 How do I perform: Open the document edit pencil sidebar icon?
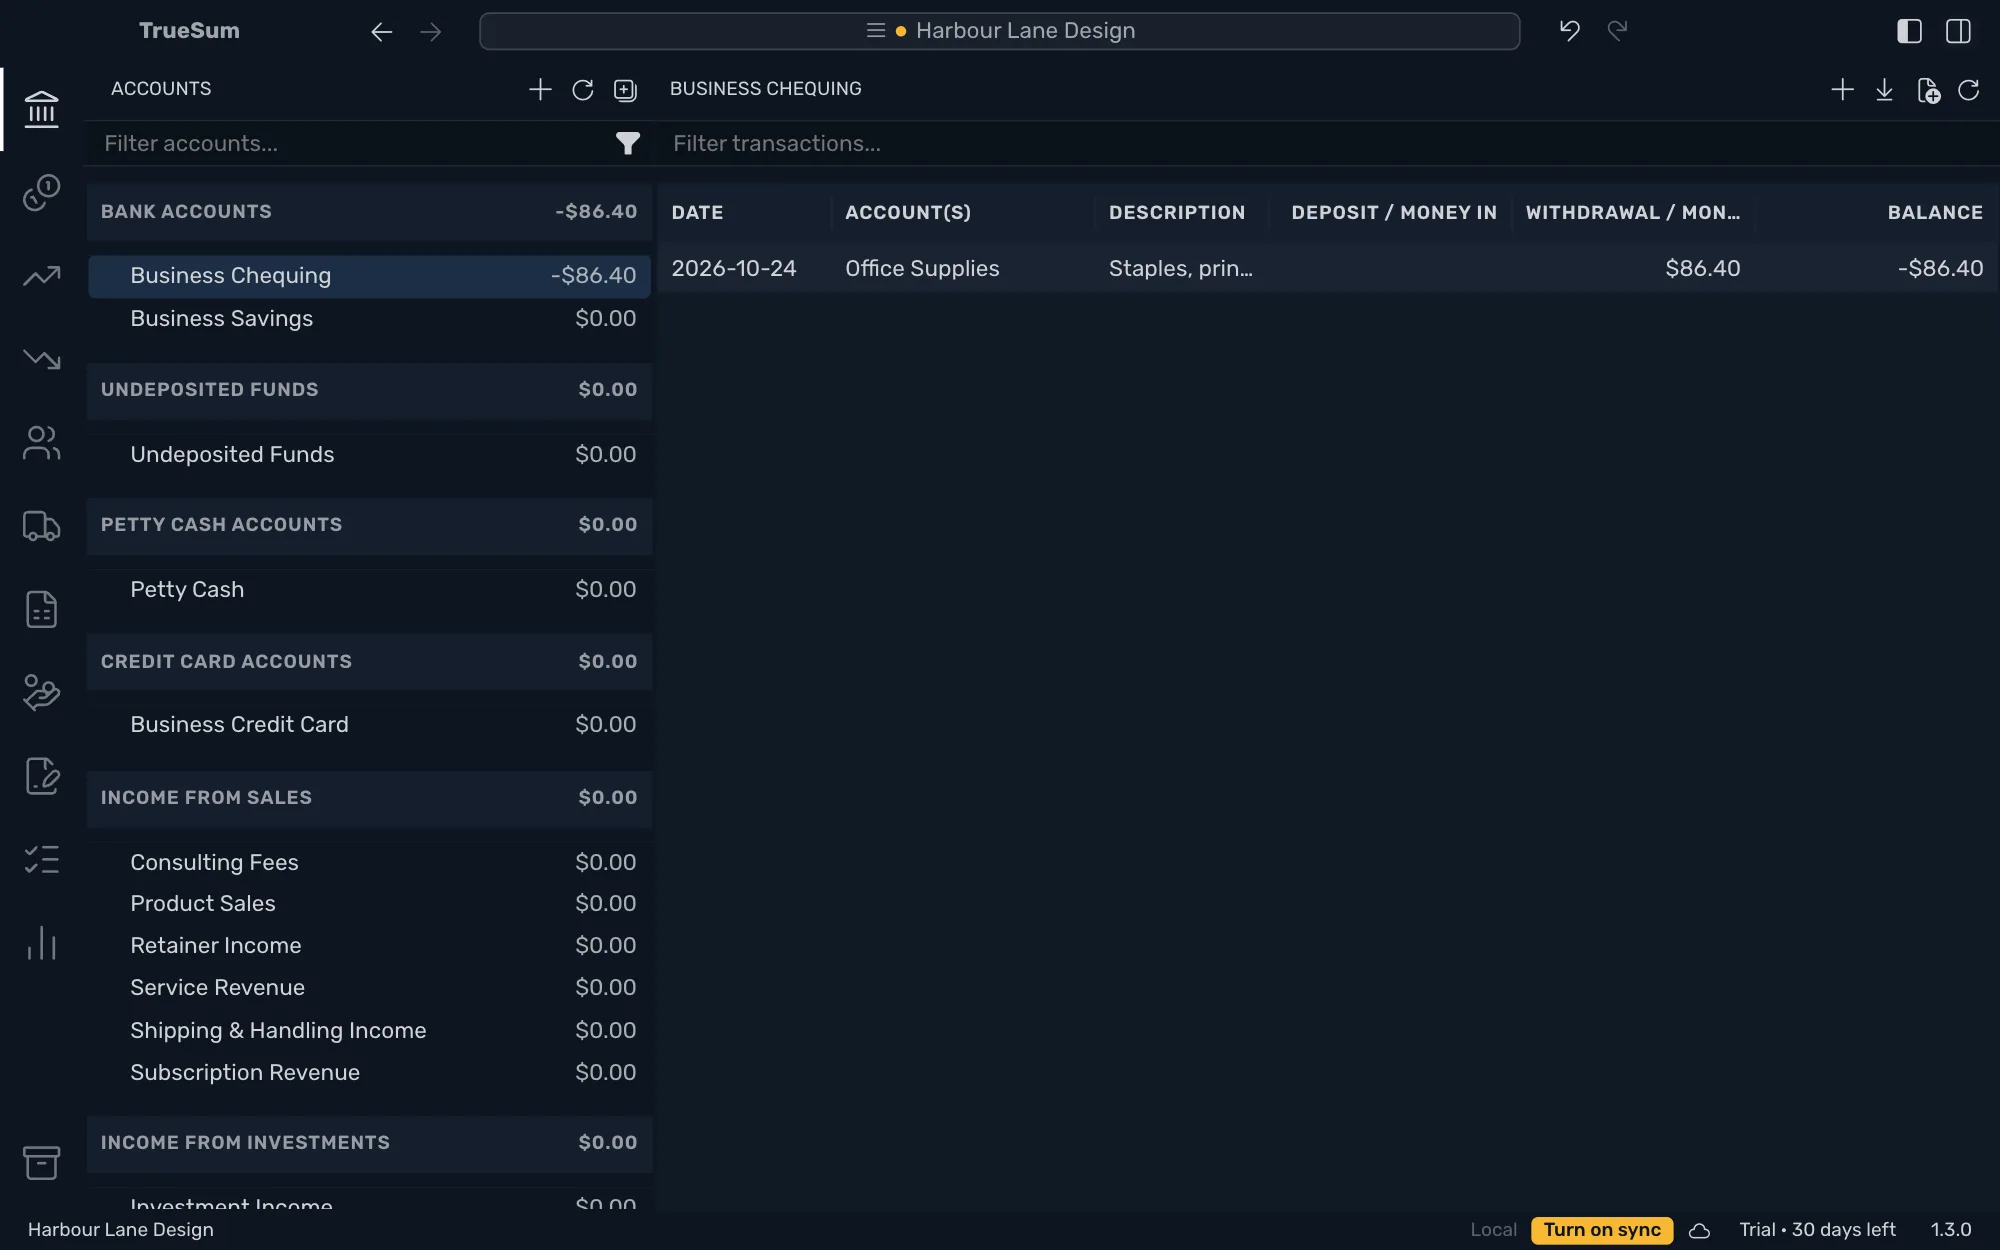click(x=41, y=776)
